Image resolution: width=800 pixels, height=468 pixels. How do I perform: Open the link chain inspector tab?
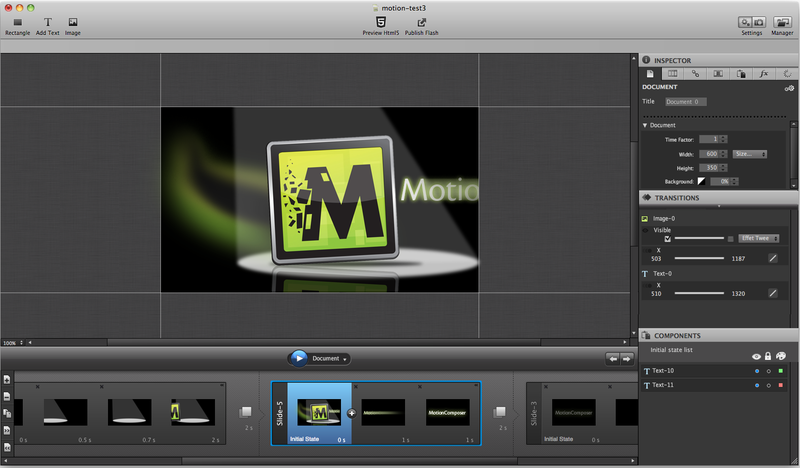[x=695, y=74]
